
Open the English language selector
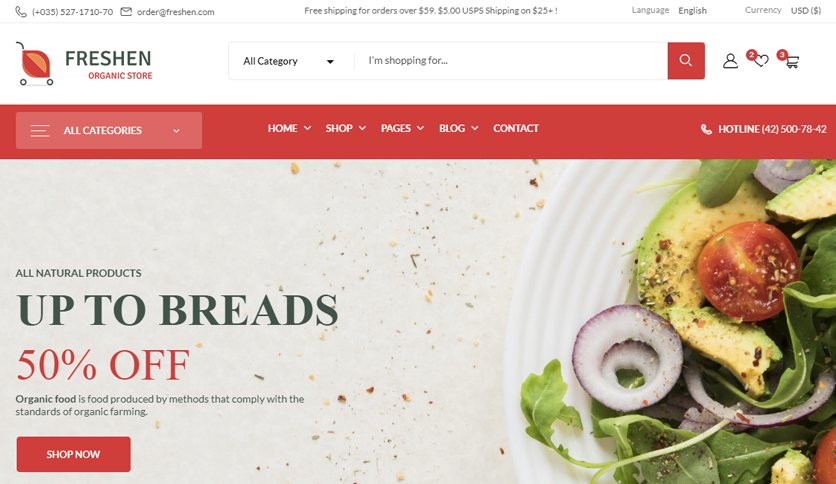pyautogui.click(x=692, y=11)
